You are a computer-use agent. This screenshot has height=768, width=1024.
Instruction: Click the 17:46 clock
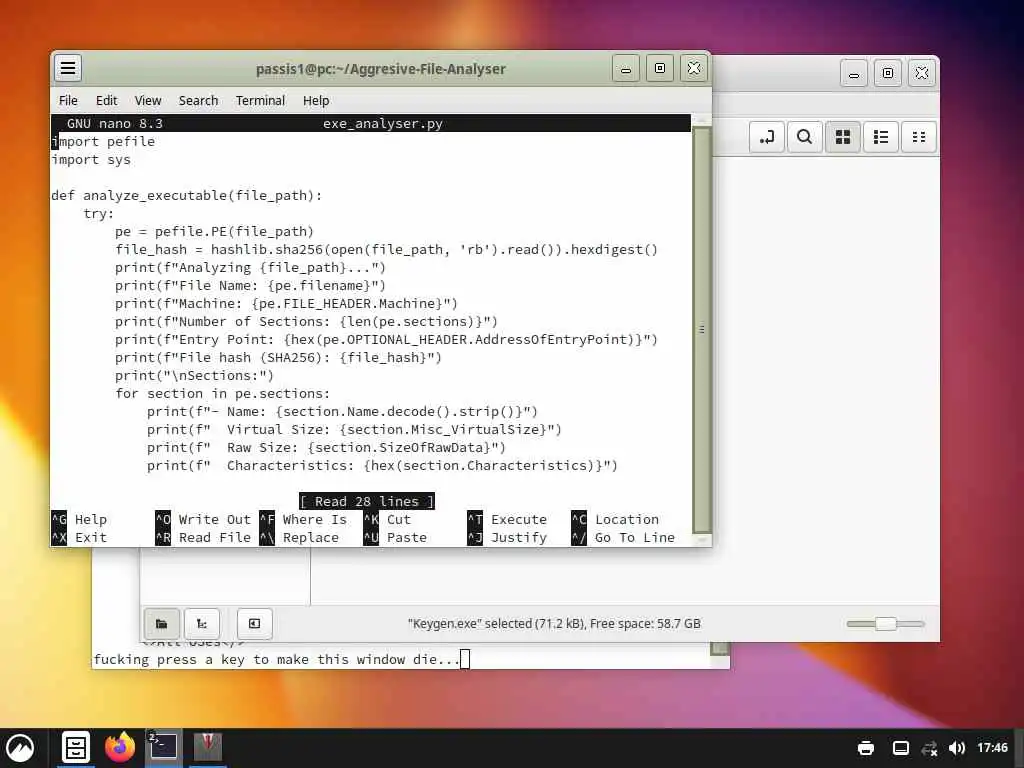(992, 748)
